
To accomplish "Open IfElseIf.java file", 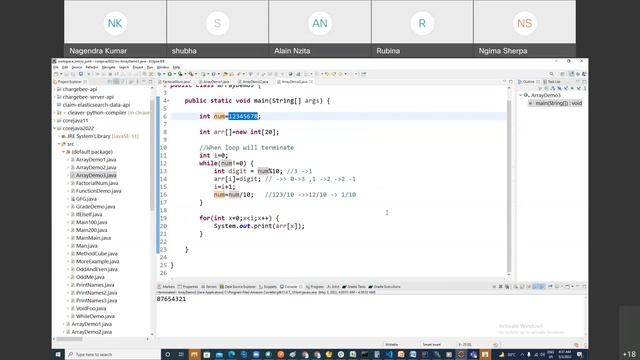I will [x=89, y=214].
